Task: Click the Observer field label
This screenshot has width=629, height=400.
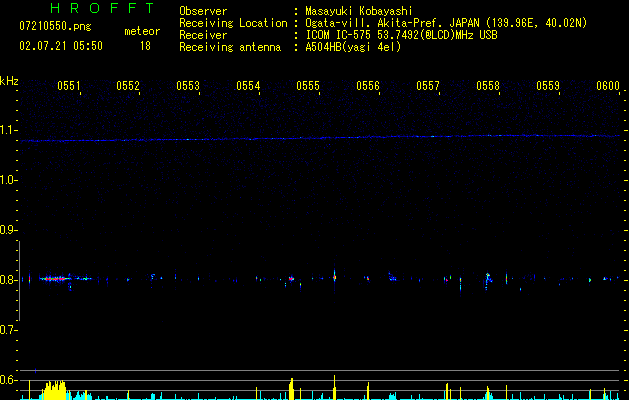Action: [203, 11]
